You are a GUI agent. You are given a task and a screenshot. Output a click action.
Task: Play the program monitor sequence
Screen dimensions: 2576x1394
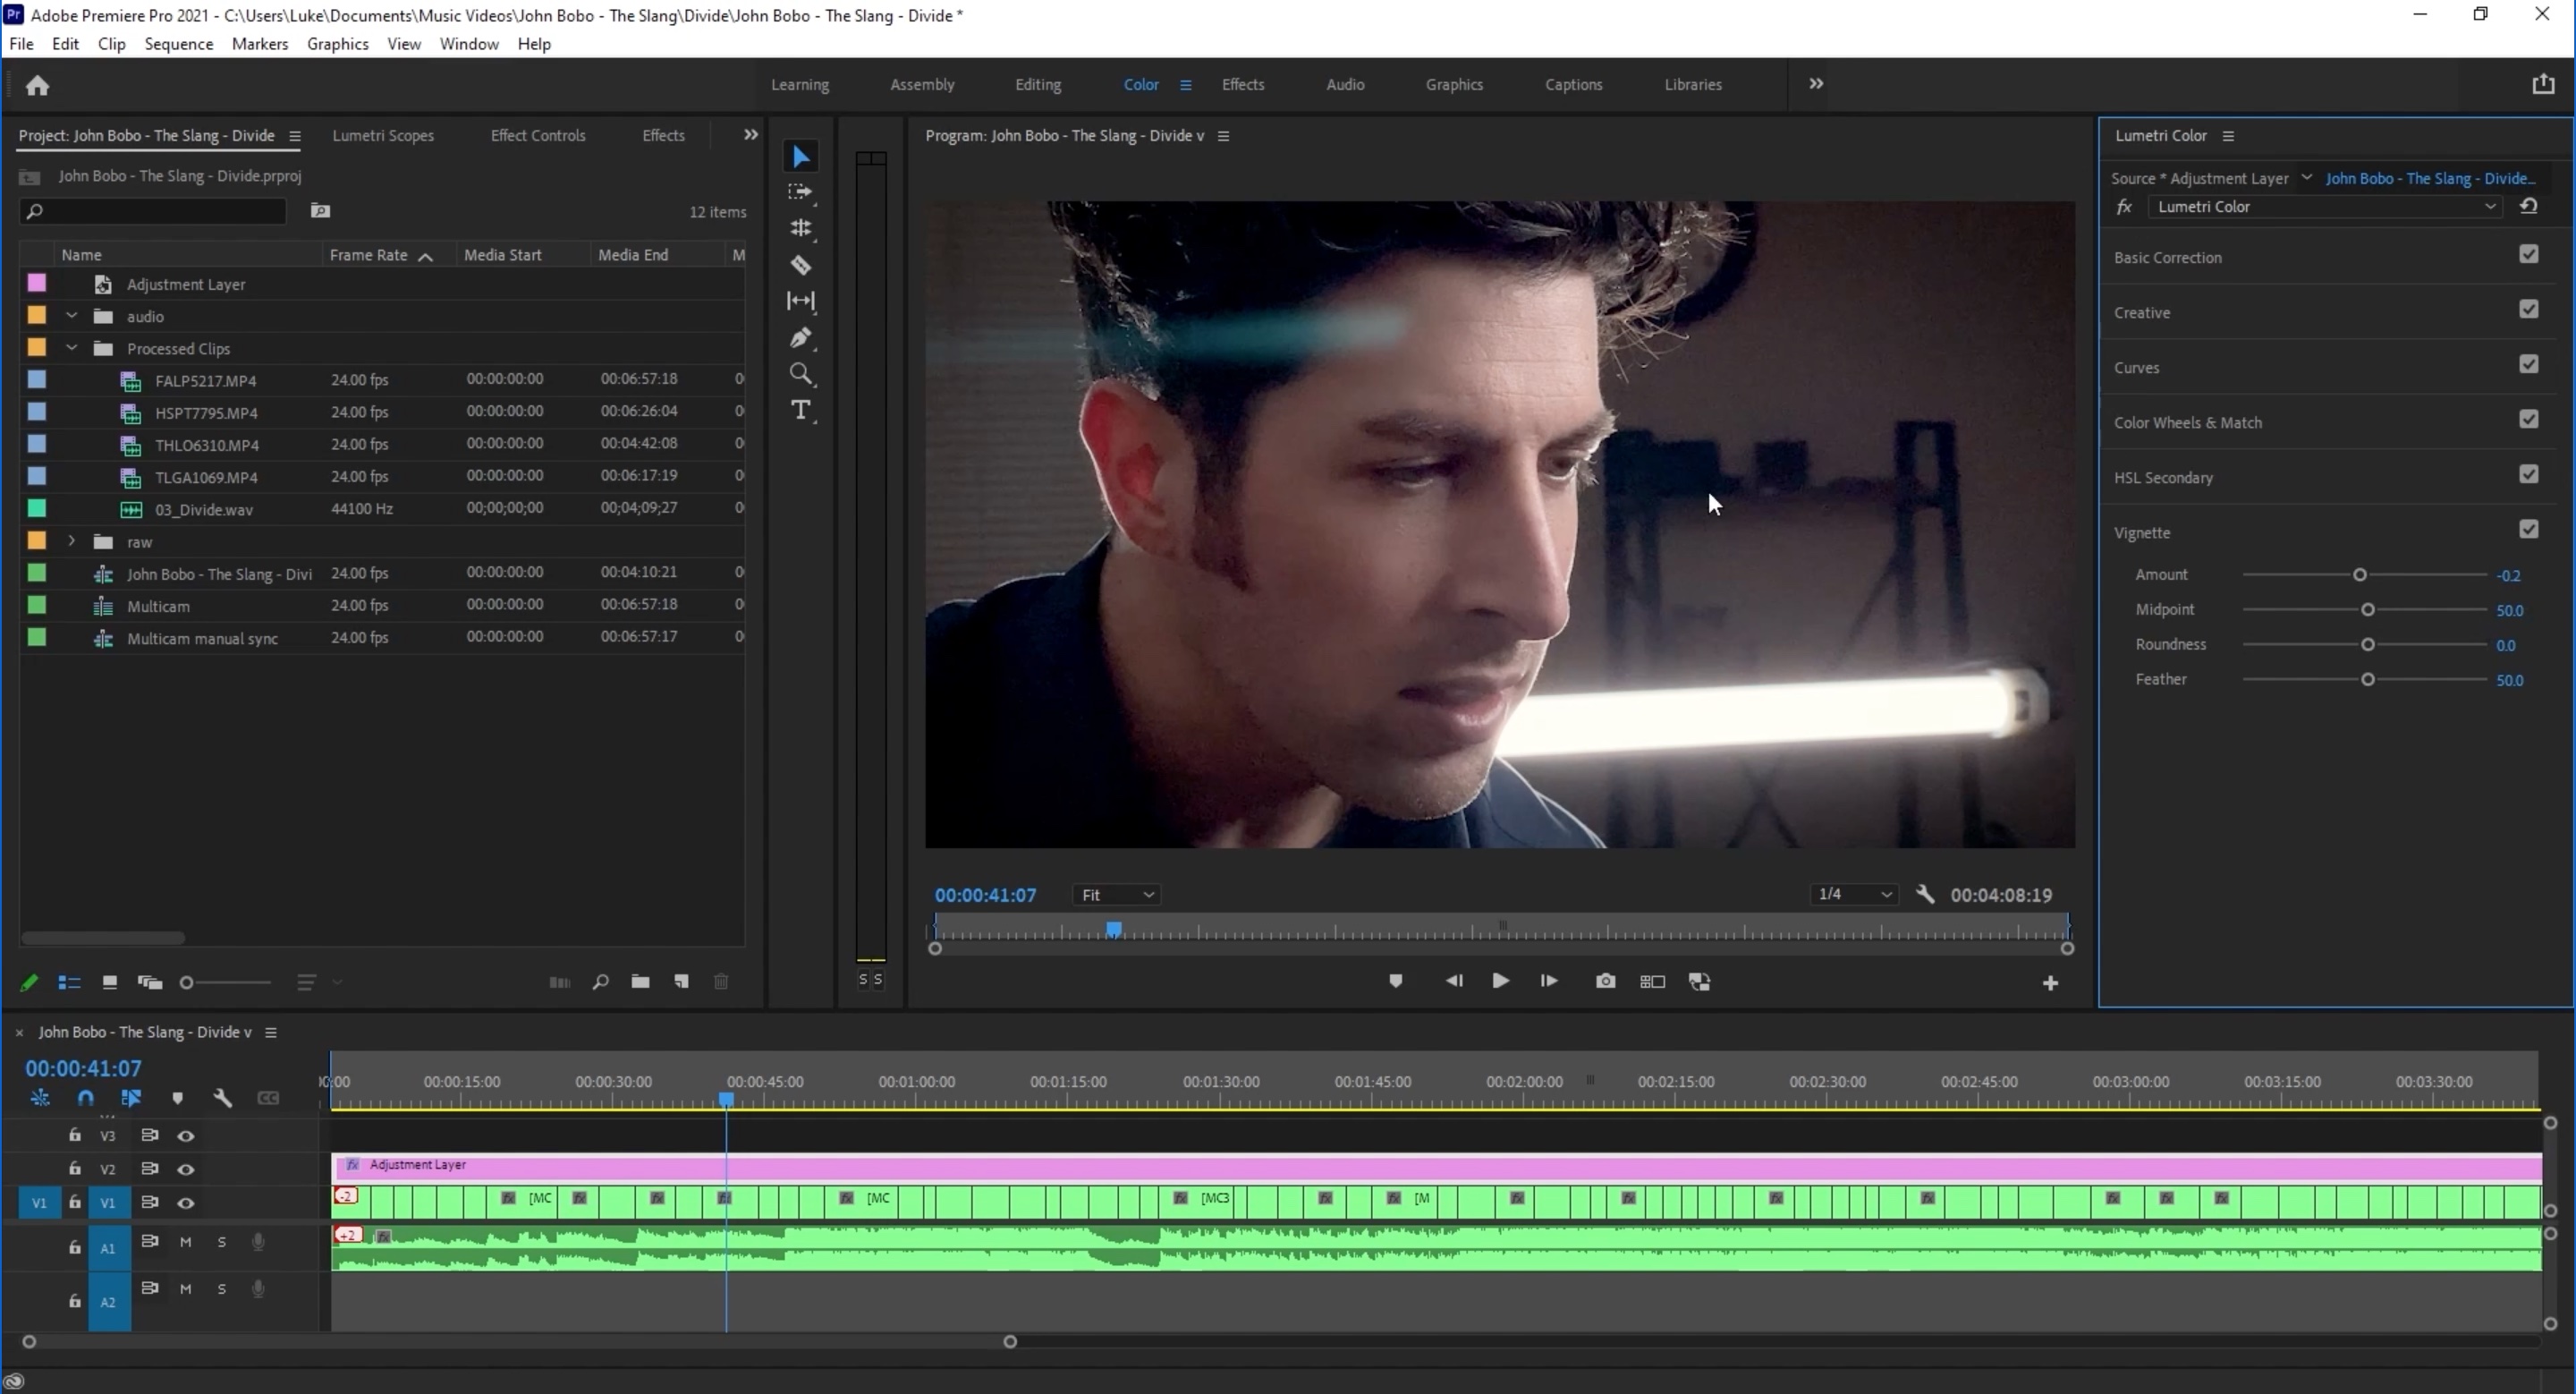(x=1500, y=982)
